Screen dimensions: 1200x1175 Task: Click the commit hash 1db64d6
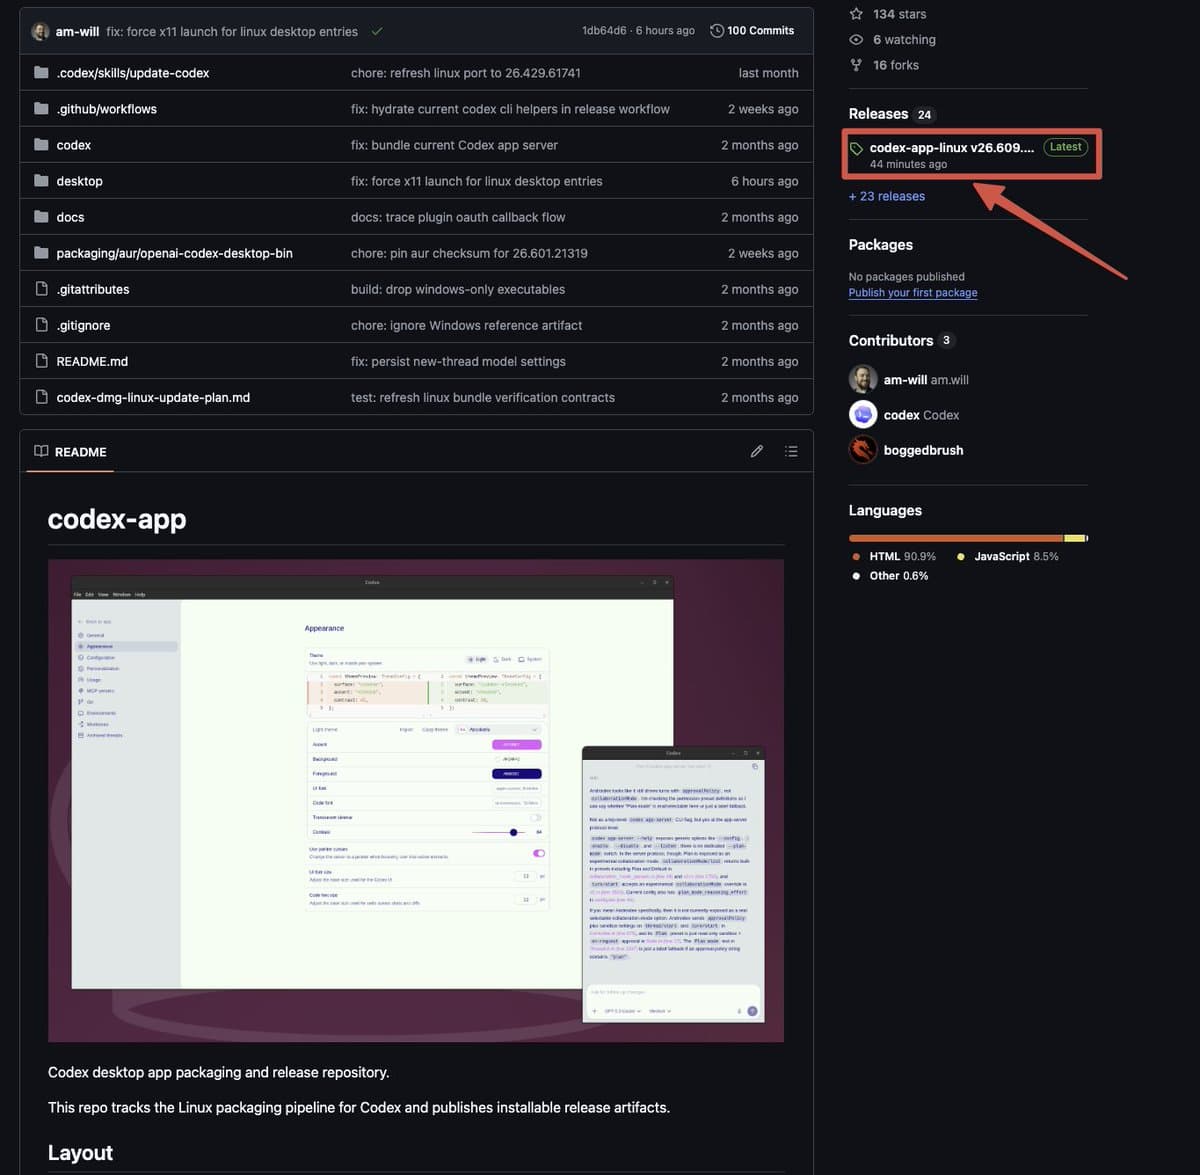604,31
